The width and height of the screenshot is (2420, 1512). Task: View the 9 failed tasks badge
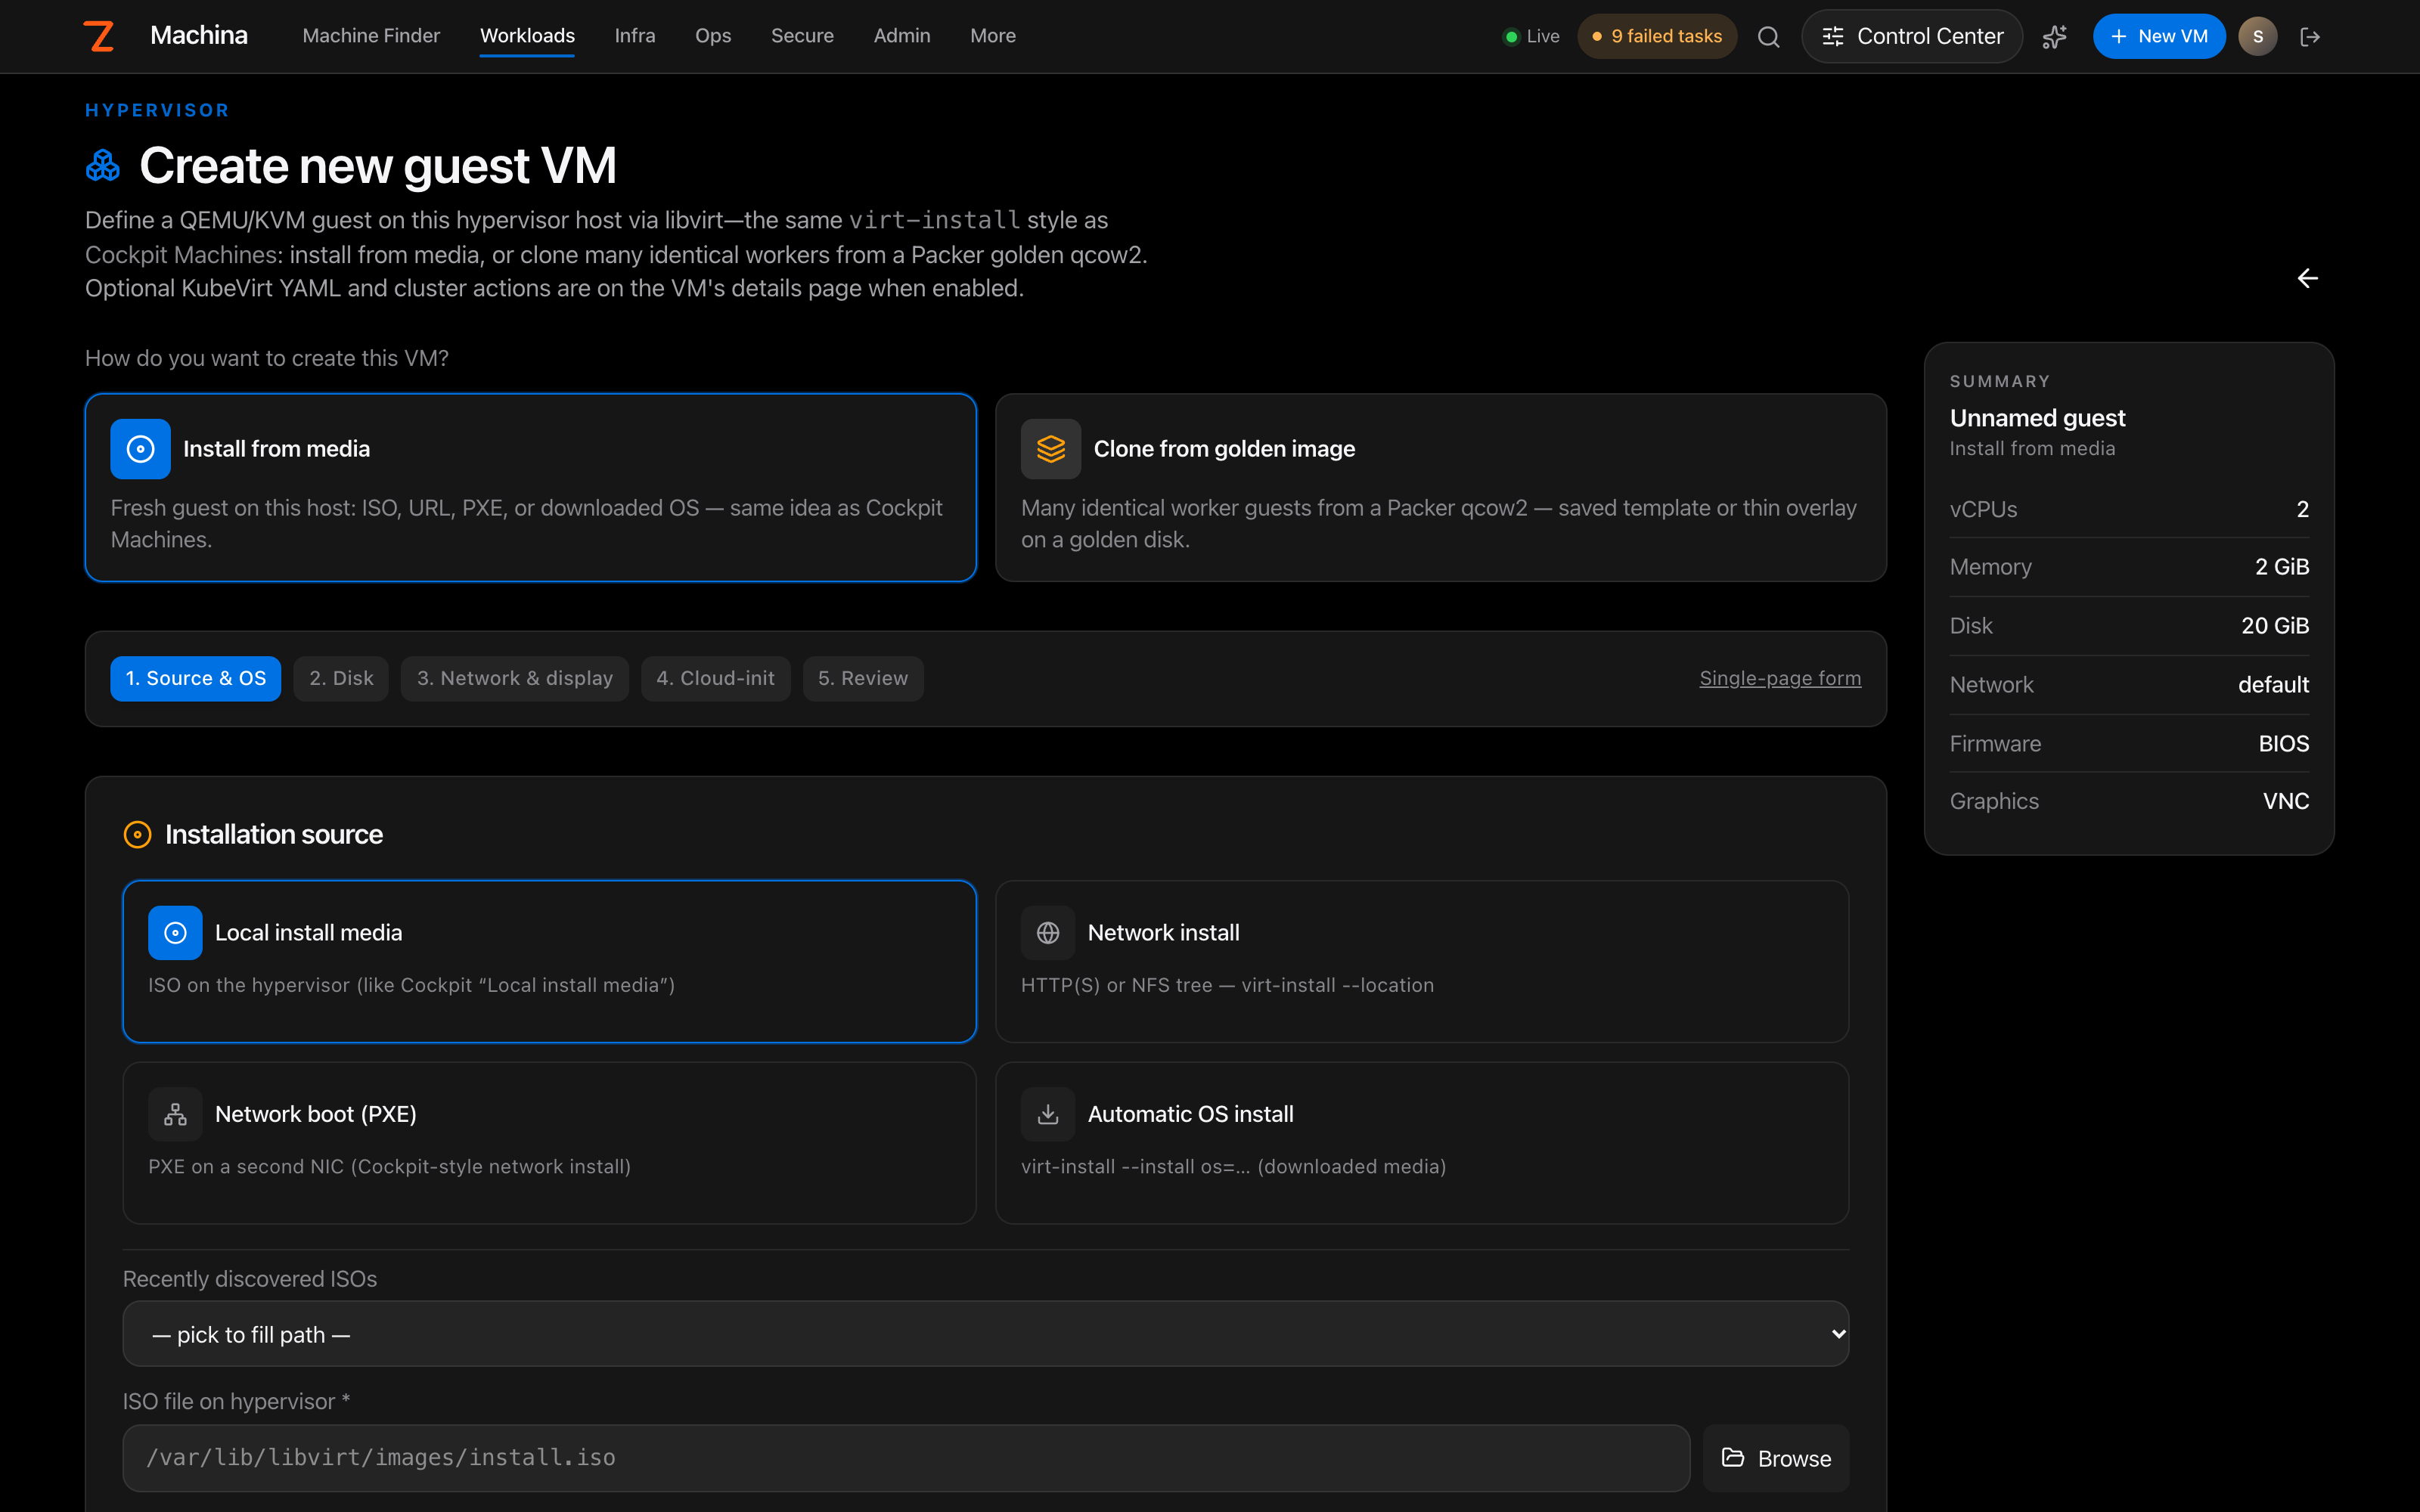[1657, 37]
